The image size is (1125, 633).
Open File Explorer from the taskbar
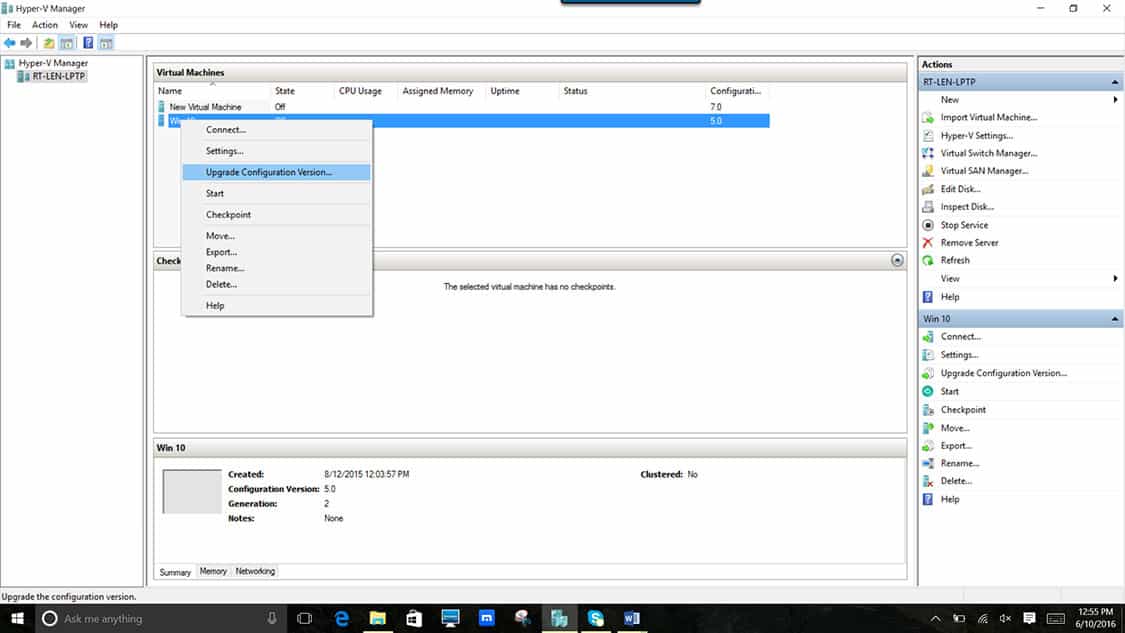[377, 619]
